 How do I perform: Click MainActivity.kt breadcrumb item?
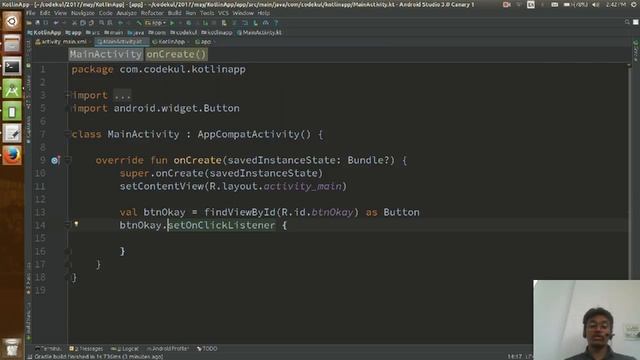pyautogui.click(x=259, y=33)
